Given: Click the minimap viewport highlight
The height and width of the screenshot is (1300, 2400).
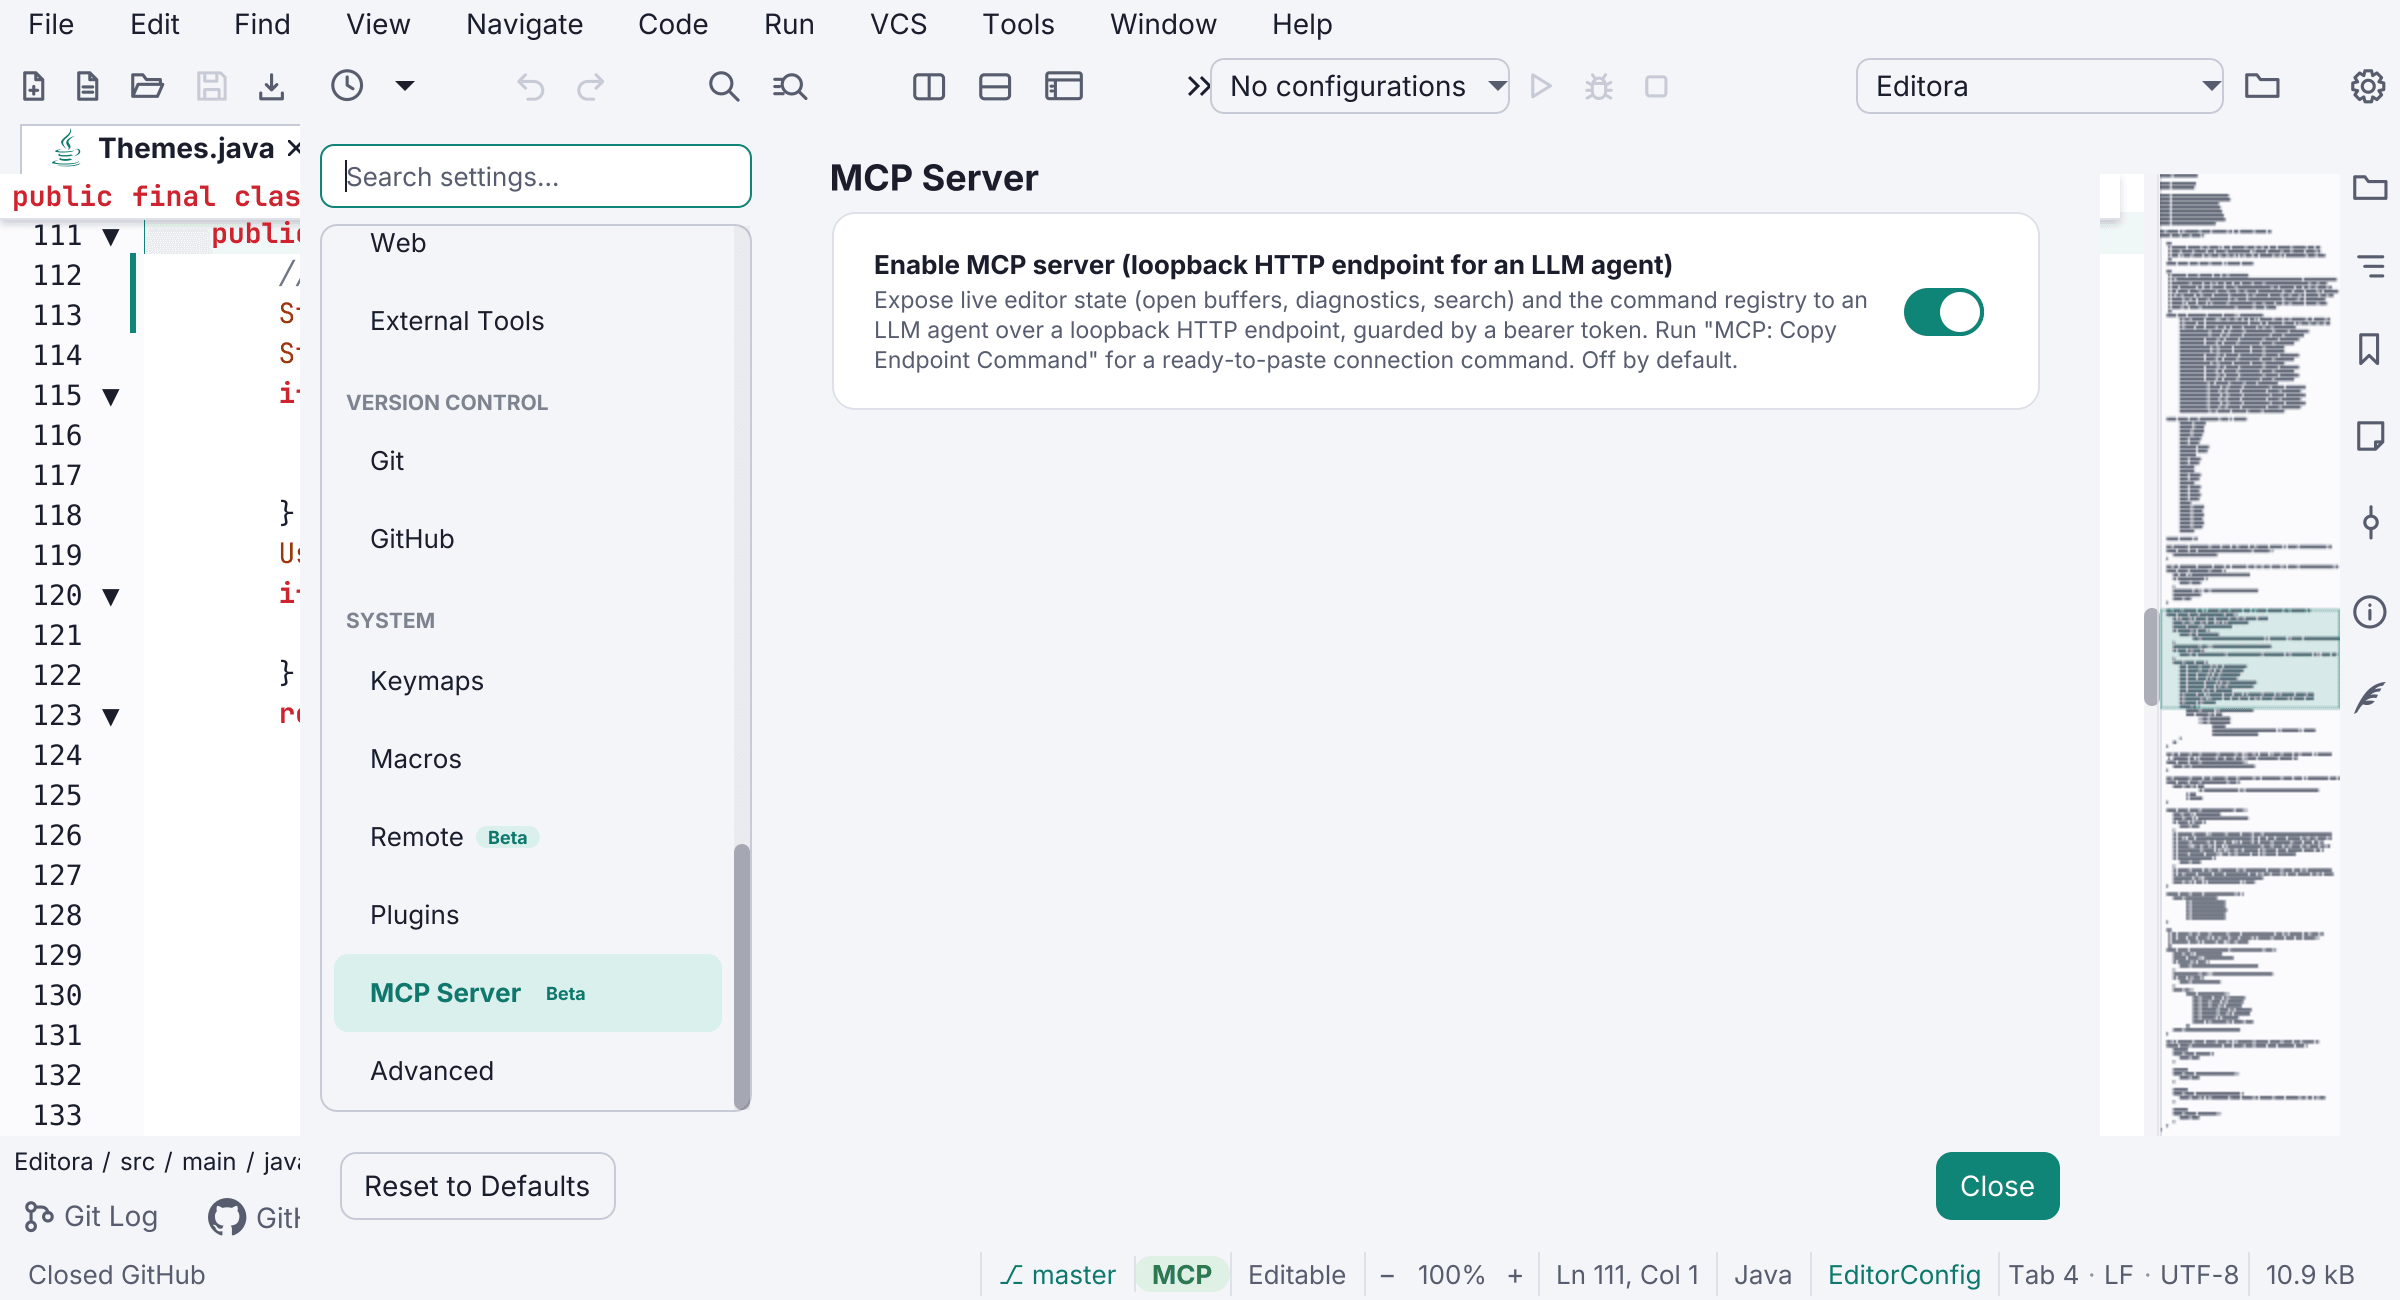Looking at the screenshot, I should click(x=2249, y=658).
